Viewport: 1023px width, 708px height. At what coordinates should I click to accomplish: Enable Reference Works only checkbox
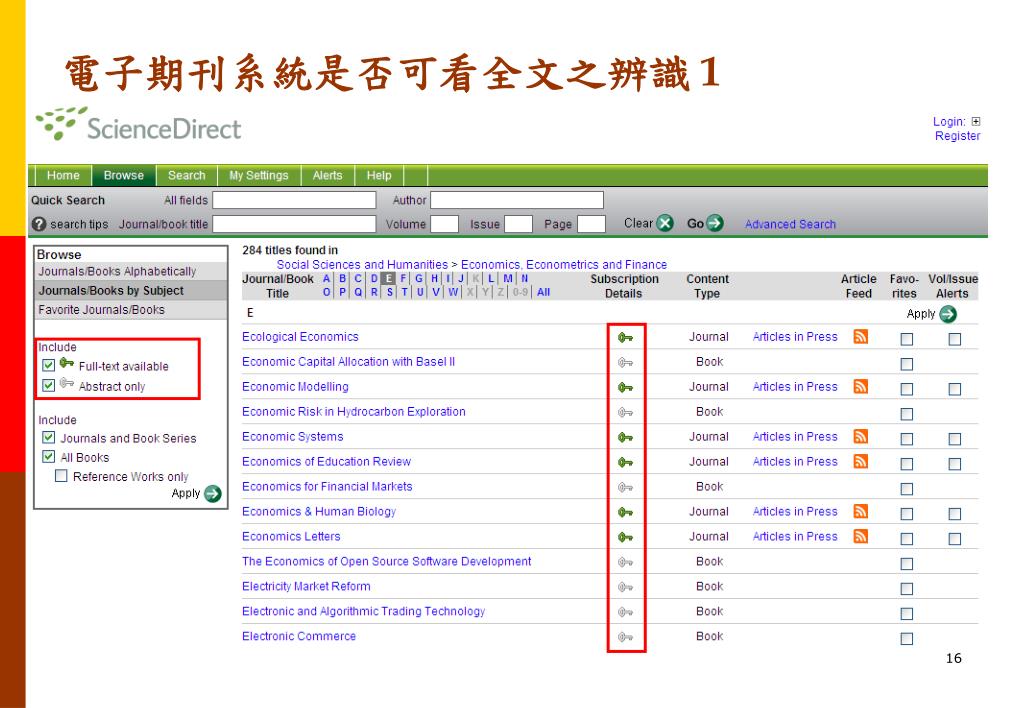tap(61, 476)
